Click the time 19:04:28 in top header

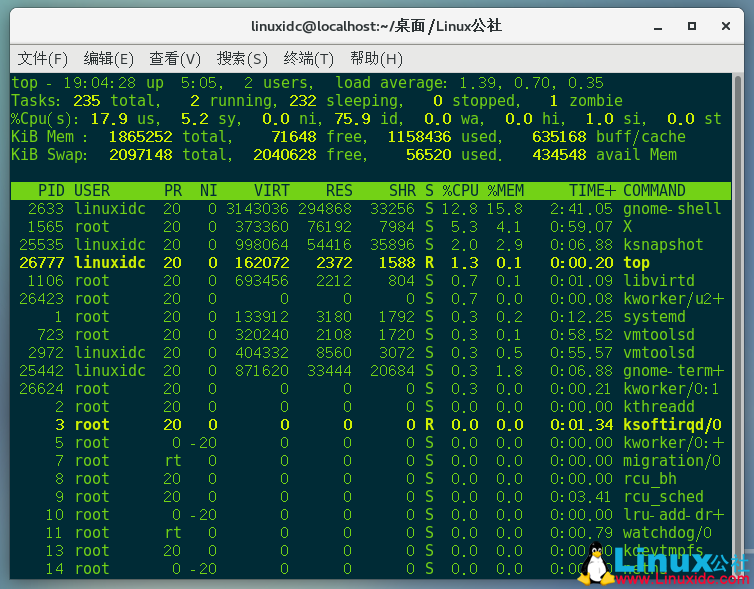(x=100, y=83)
